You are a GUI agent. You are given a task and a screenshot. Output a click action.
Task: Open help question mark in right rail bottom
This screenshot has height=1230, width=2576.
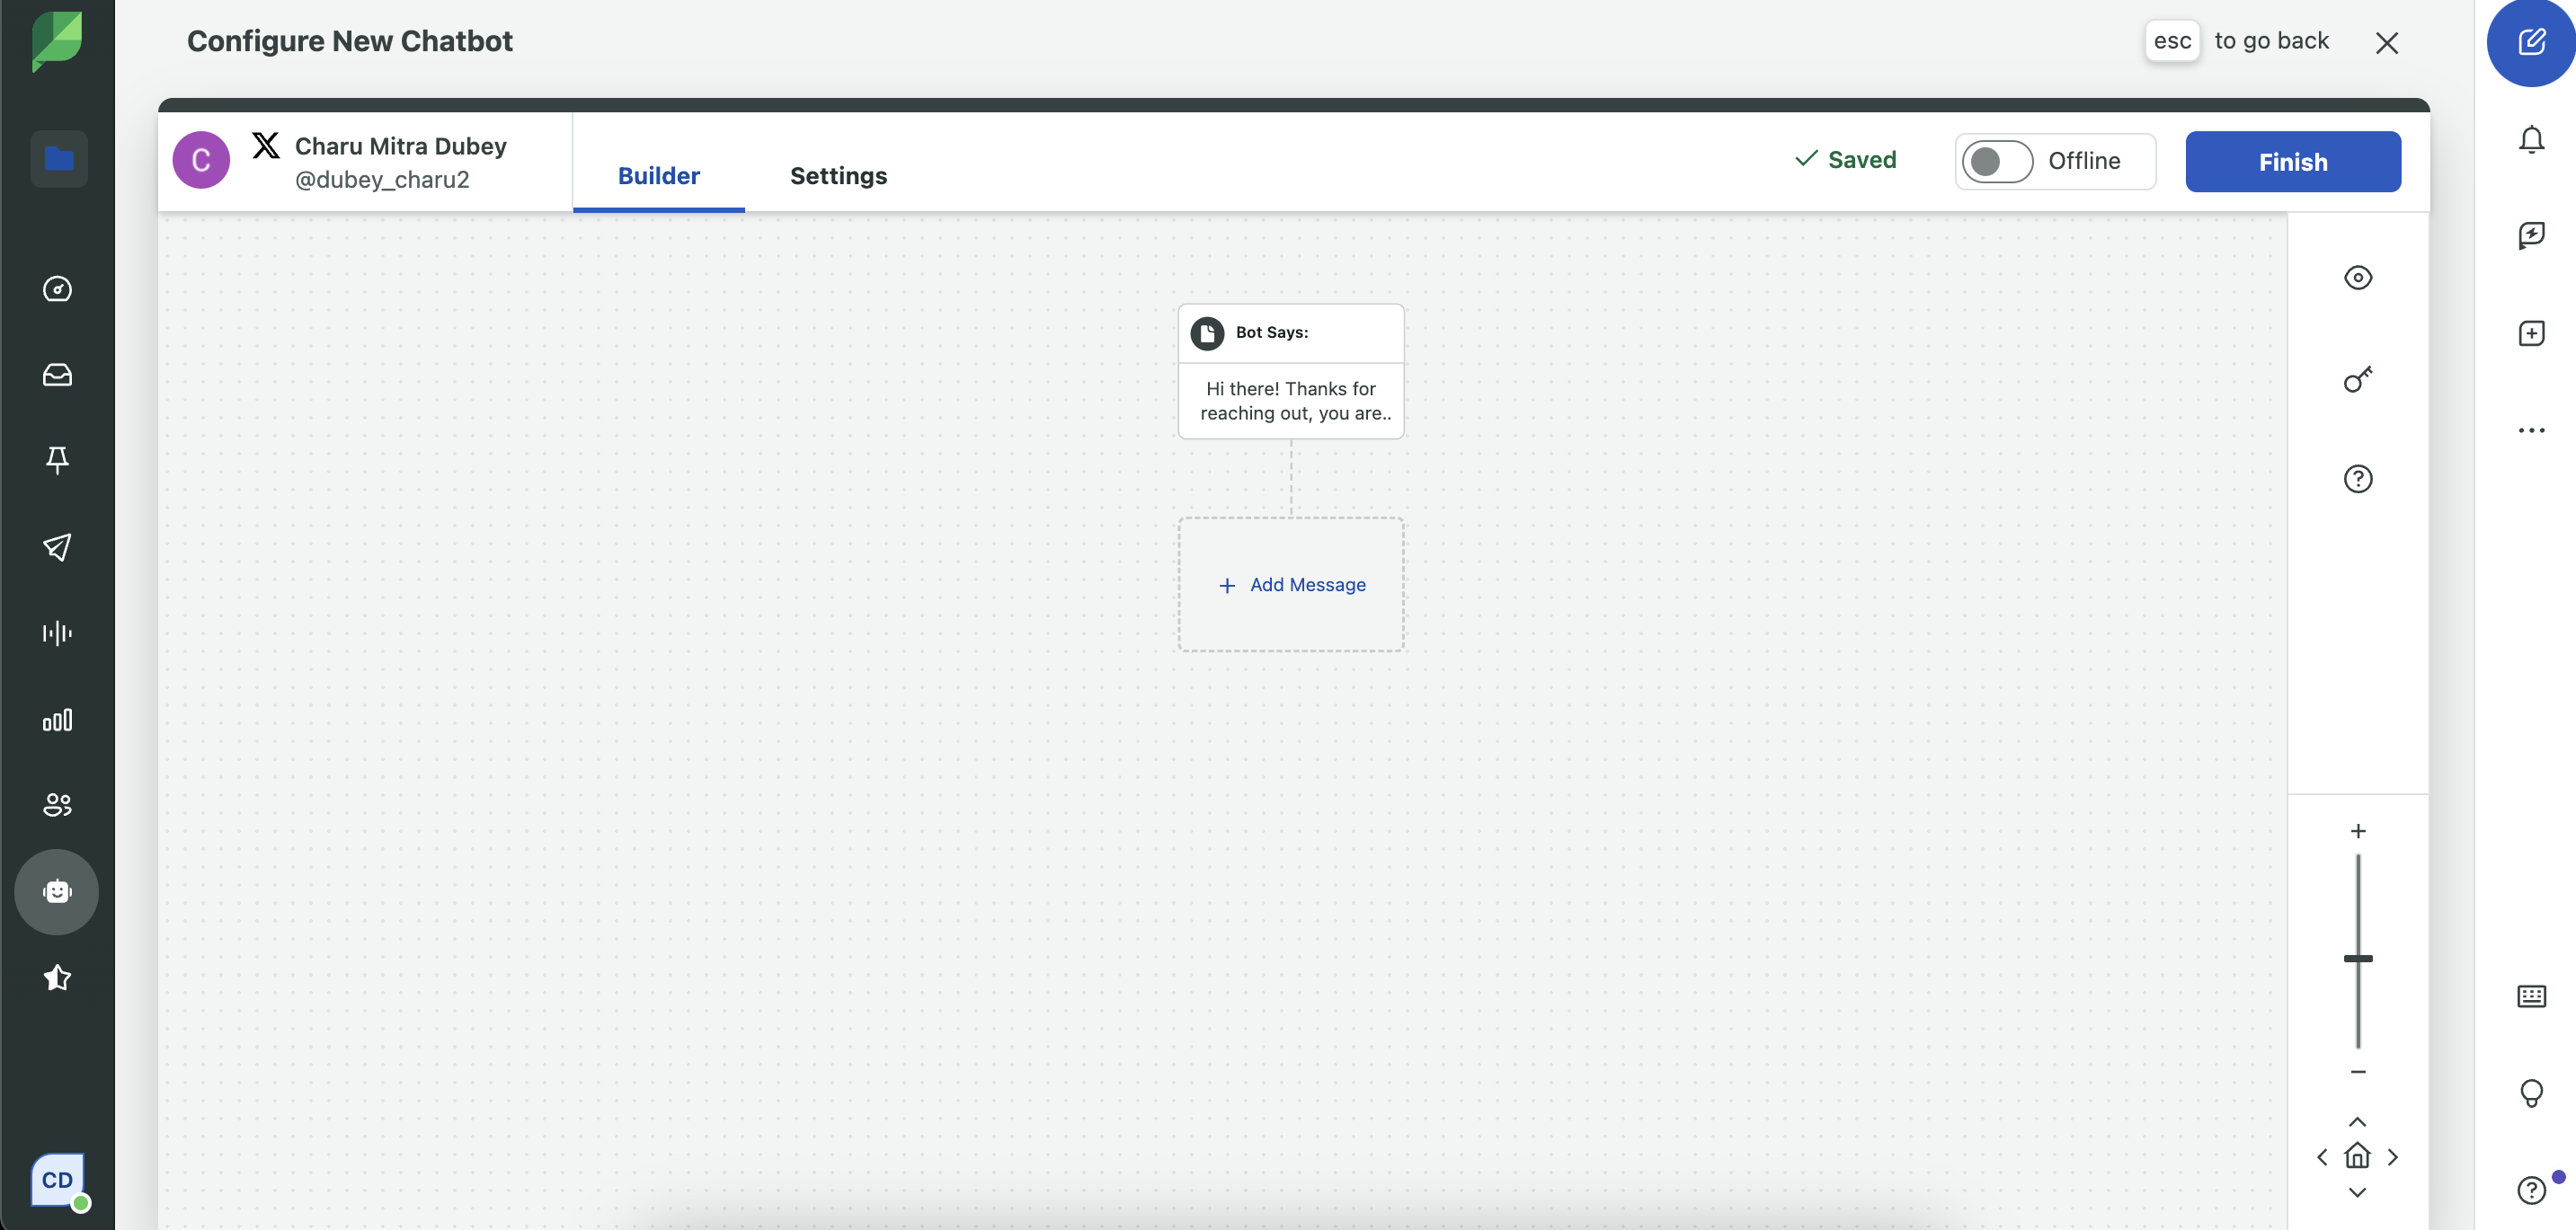coord(2531,1190)
